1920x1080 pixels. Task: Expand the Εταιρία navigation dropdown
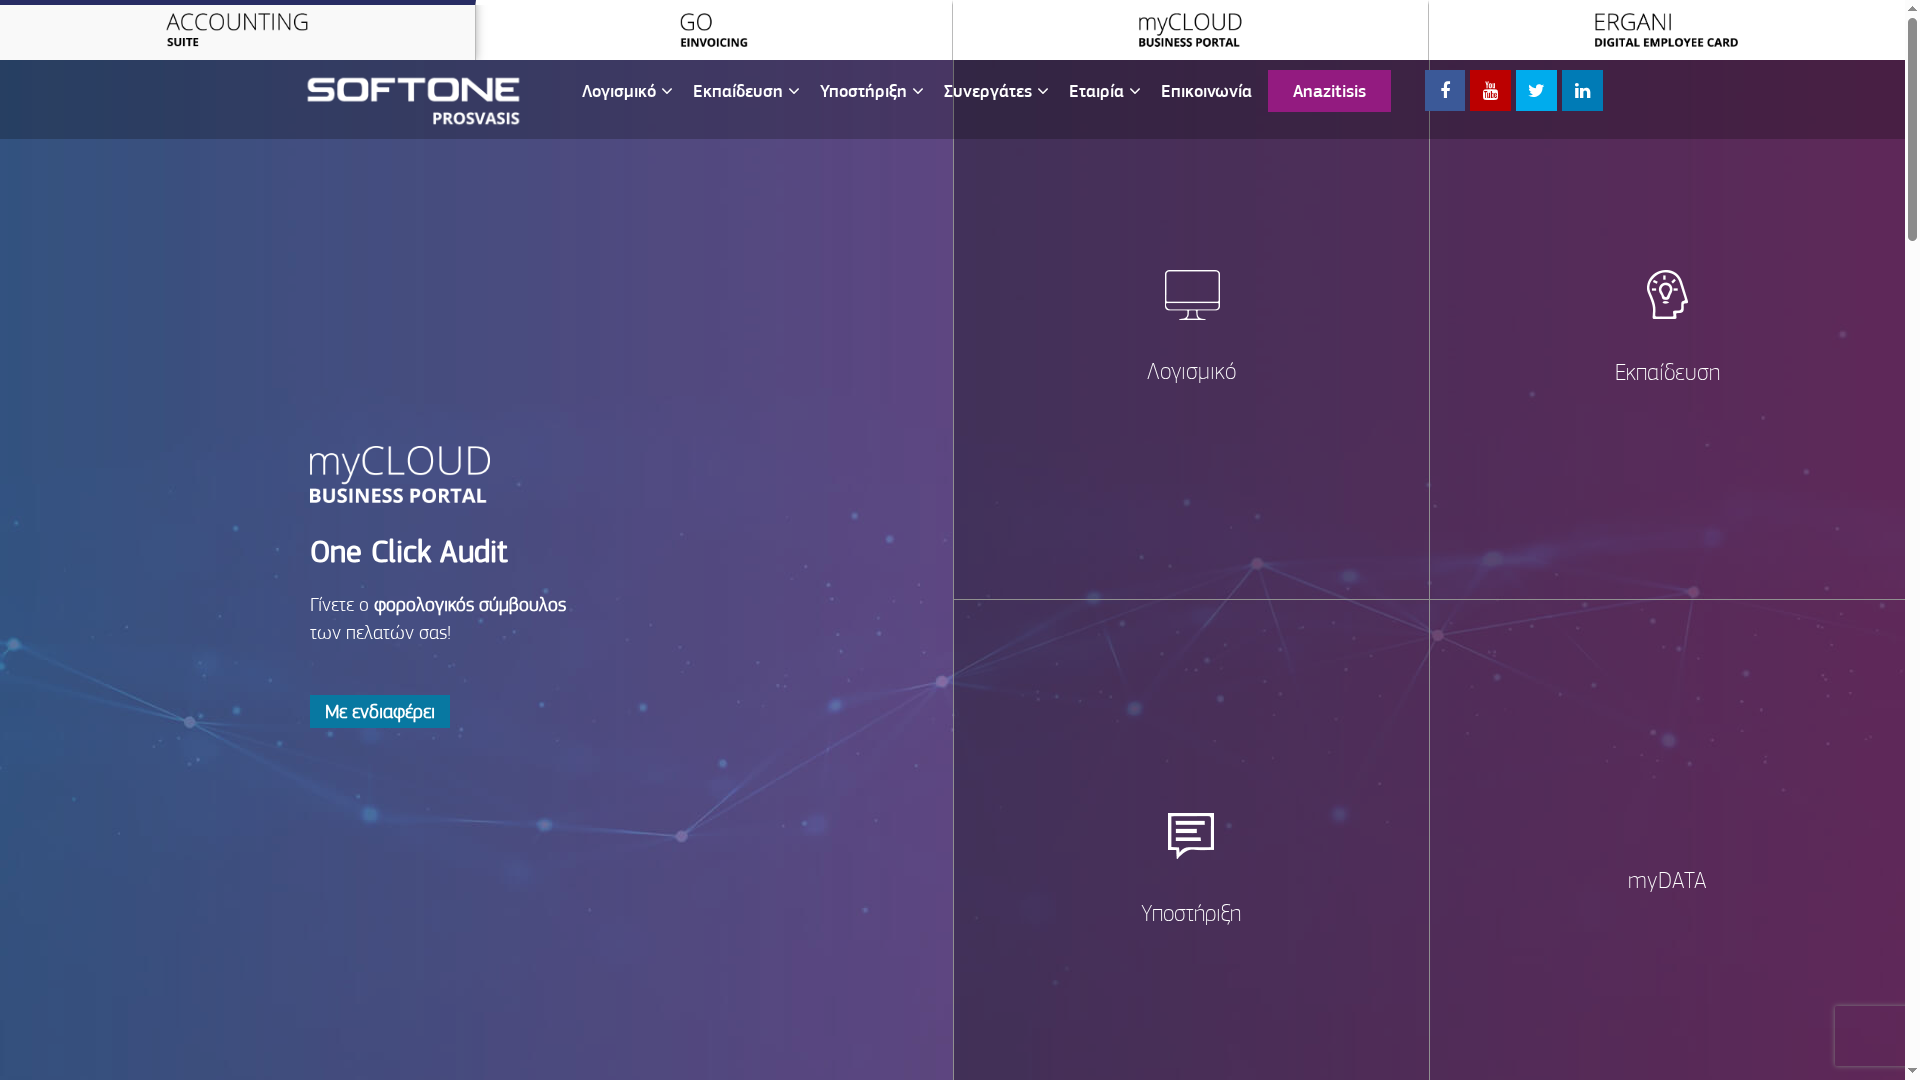pyautogui.click(x=1104, y=91)
